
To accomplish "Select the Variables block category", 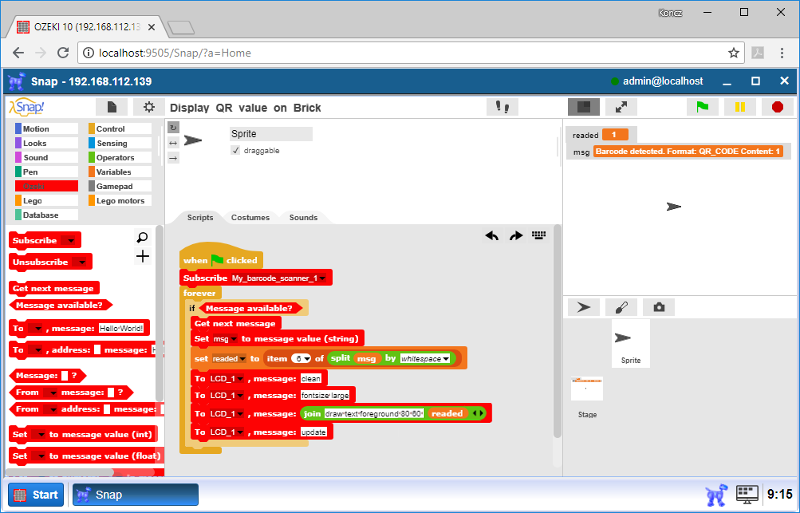I will (120, 172).
